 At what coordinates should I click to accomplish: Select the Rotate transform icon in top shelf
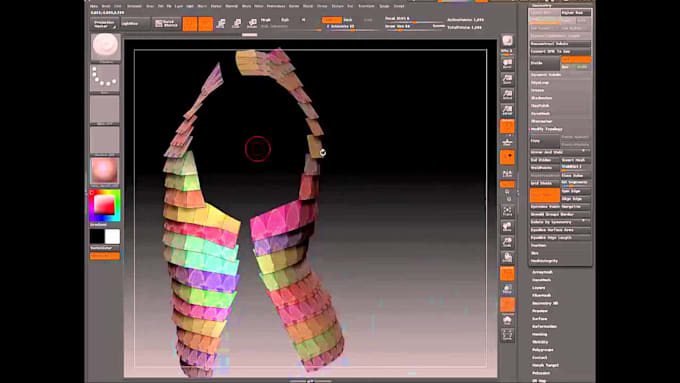[252, 23]
